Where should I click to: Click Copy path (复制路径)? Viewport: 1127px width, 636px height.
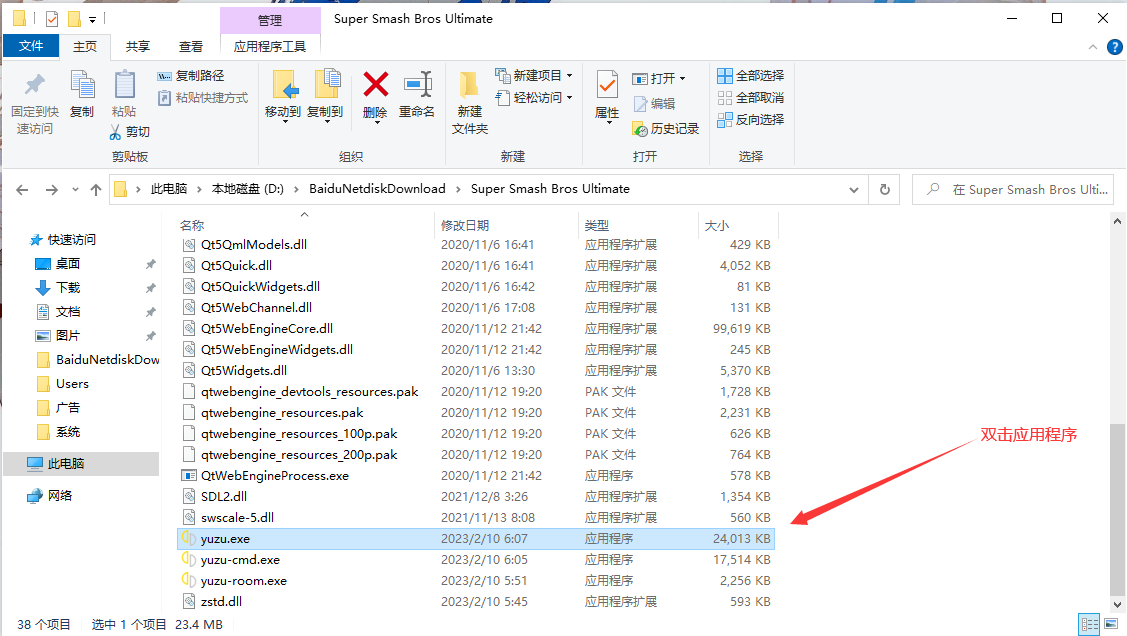point(191,75)
